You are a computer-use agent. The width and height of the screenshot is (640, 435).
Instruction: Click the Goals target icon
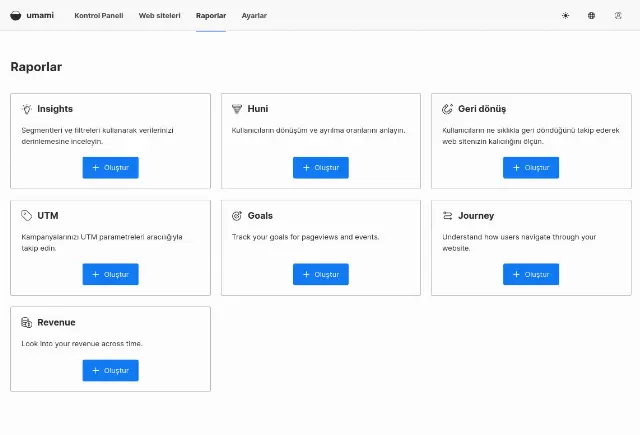coord(237,215)
